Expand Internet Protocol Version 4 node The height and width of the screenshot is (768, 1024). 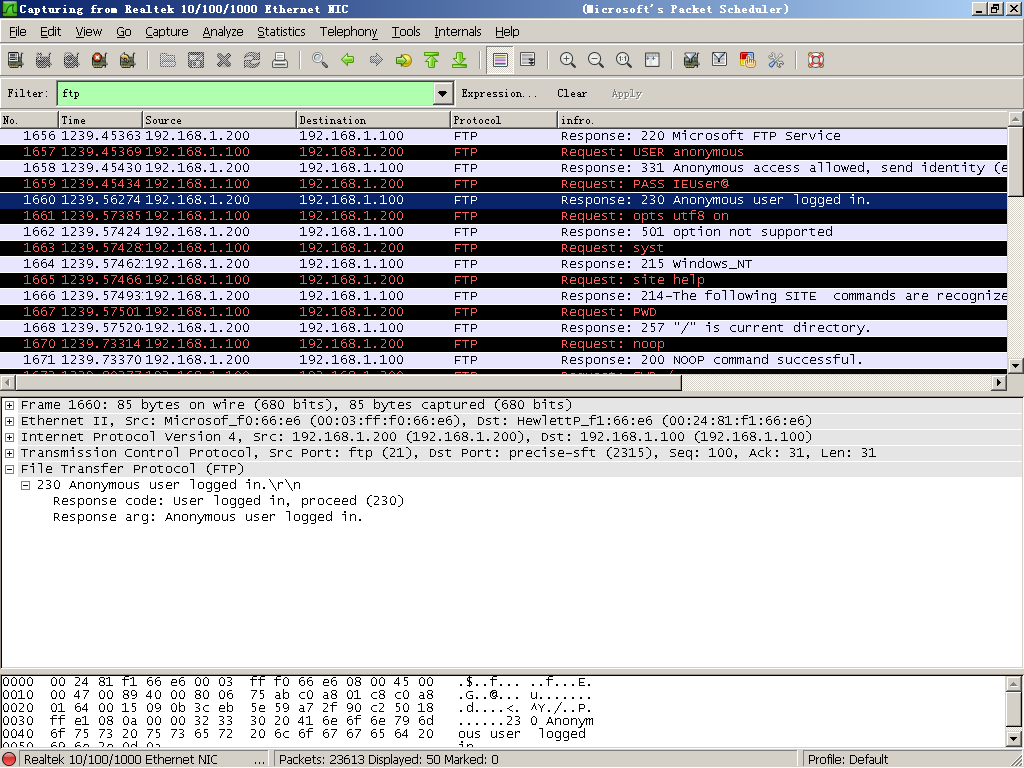click(9, 437)
